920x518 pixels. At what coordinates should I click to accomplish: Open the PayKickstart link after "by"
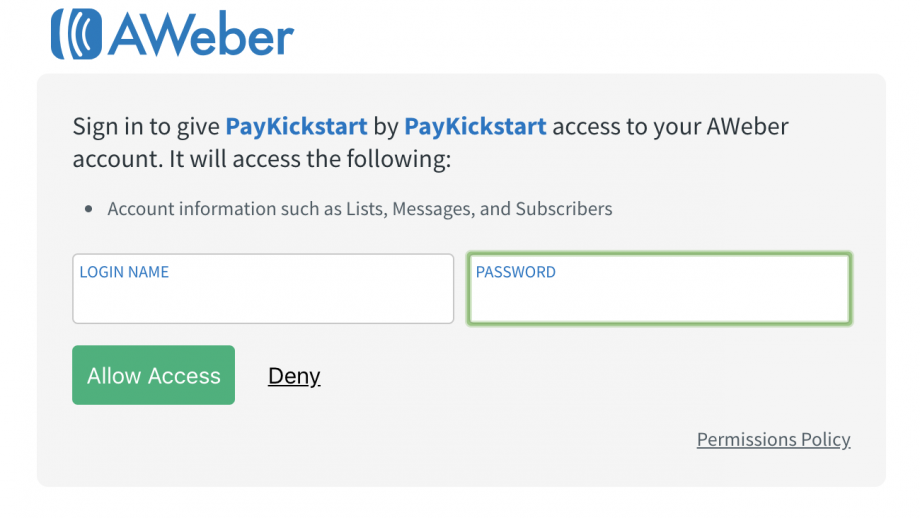tap(475, 127)
